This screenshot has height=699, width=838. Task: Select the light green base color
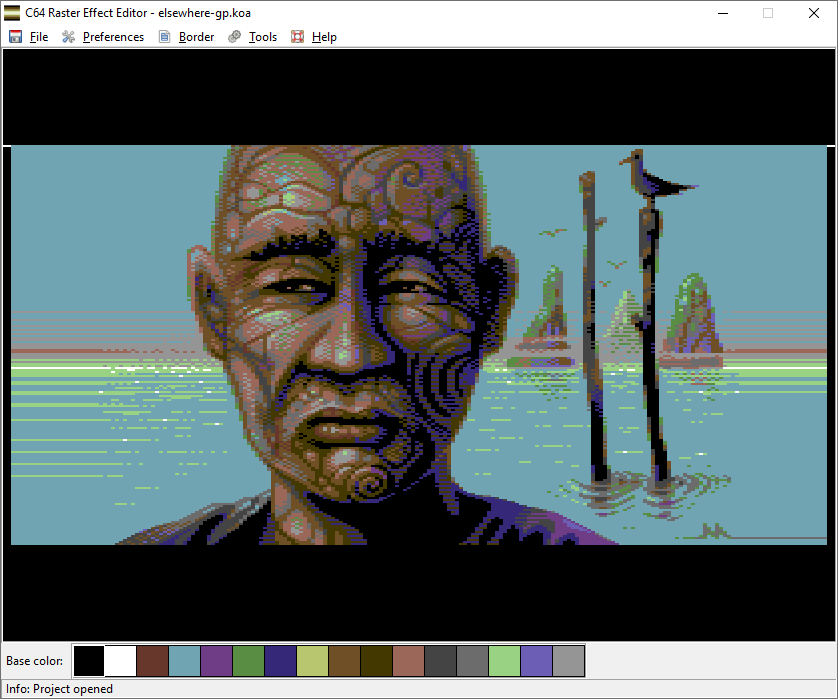505,661
